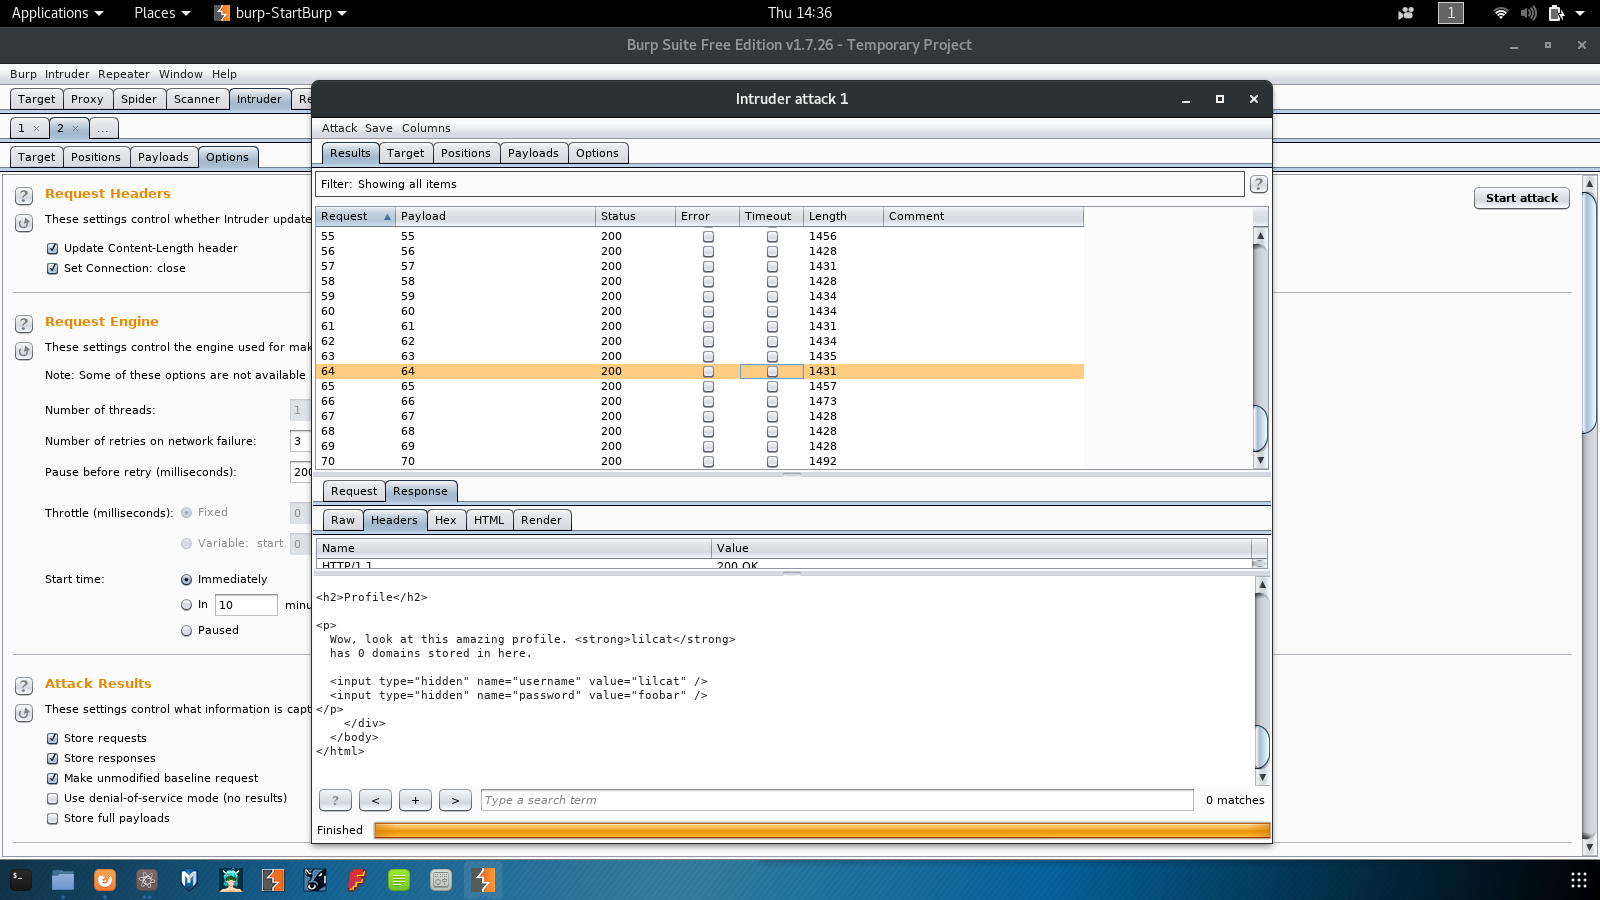Select the Immediately start time option
The width and height of the screenshot is (1600, 900).
click(x=187, y=580)
